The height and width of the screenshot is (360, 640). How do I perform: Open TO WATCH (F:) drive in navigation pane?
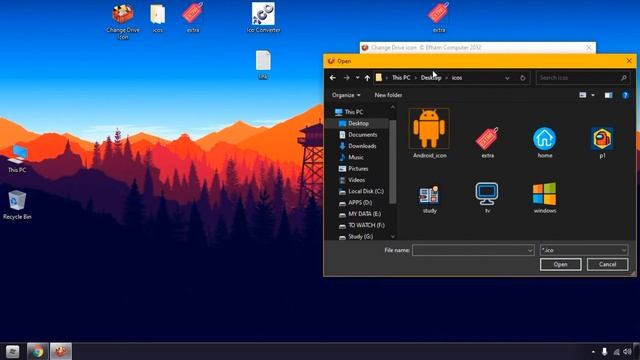pos(362,225)
